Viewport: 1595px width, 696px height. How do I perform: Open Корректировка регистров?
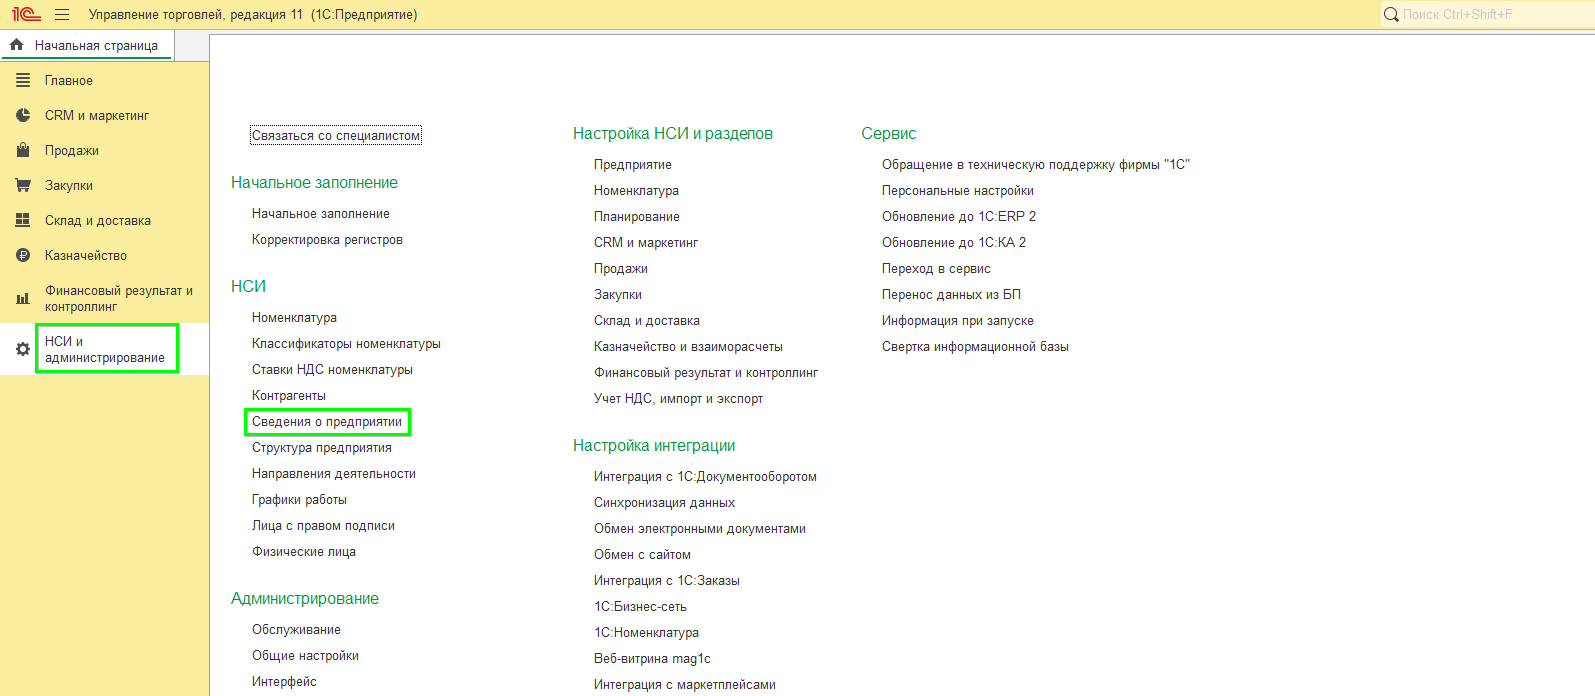point(327,239)
